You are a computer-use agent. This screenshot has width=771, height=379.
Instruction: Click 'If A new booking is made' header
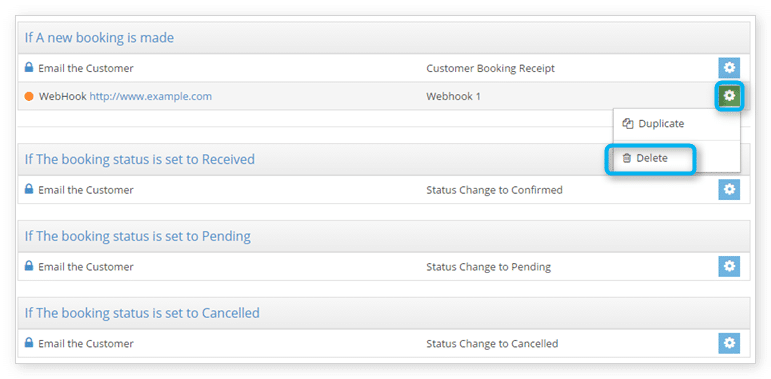click(99, 37)
